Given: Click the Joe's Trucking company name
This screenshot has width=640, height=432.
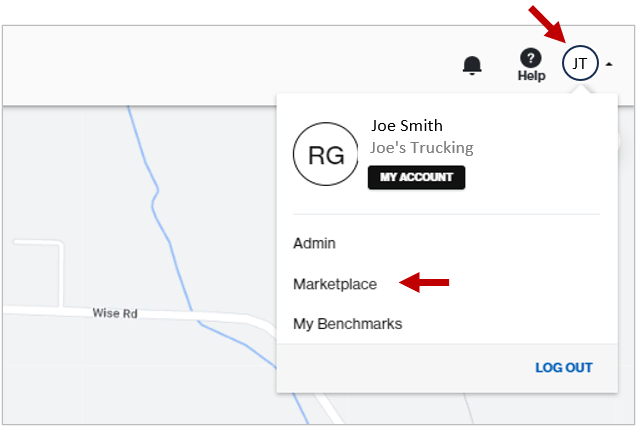Looking at the screenshot, I should click(422, 148).
